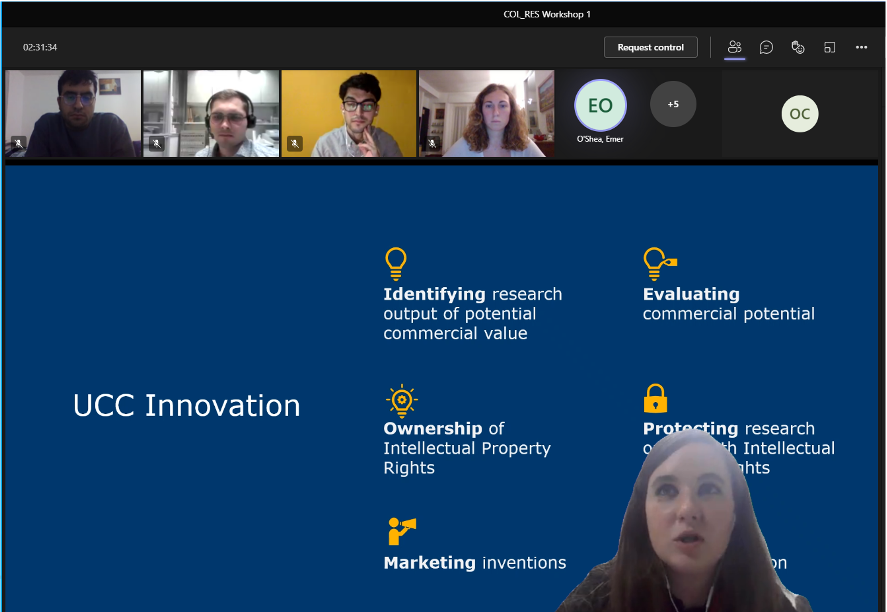
Task: Open the reactions and raise hand icon
Action: [x=798, y=48]
